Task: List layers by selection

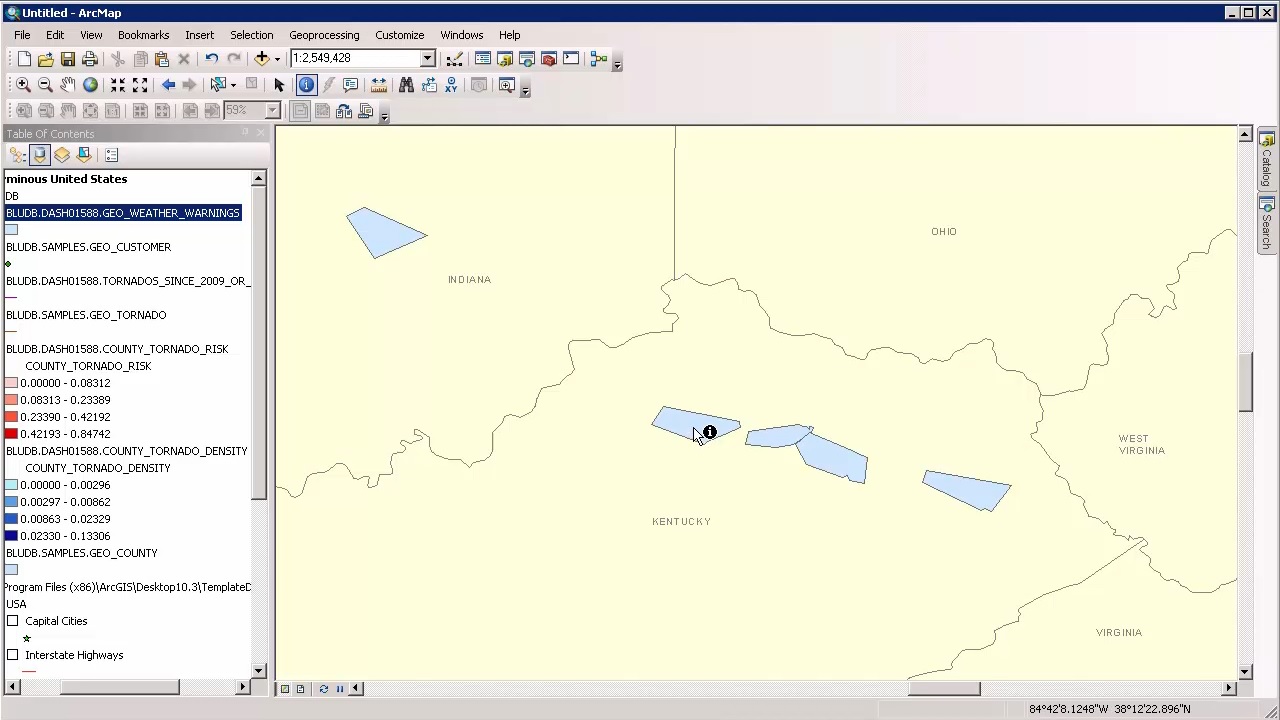Action: (84, 155)
